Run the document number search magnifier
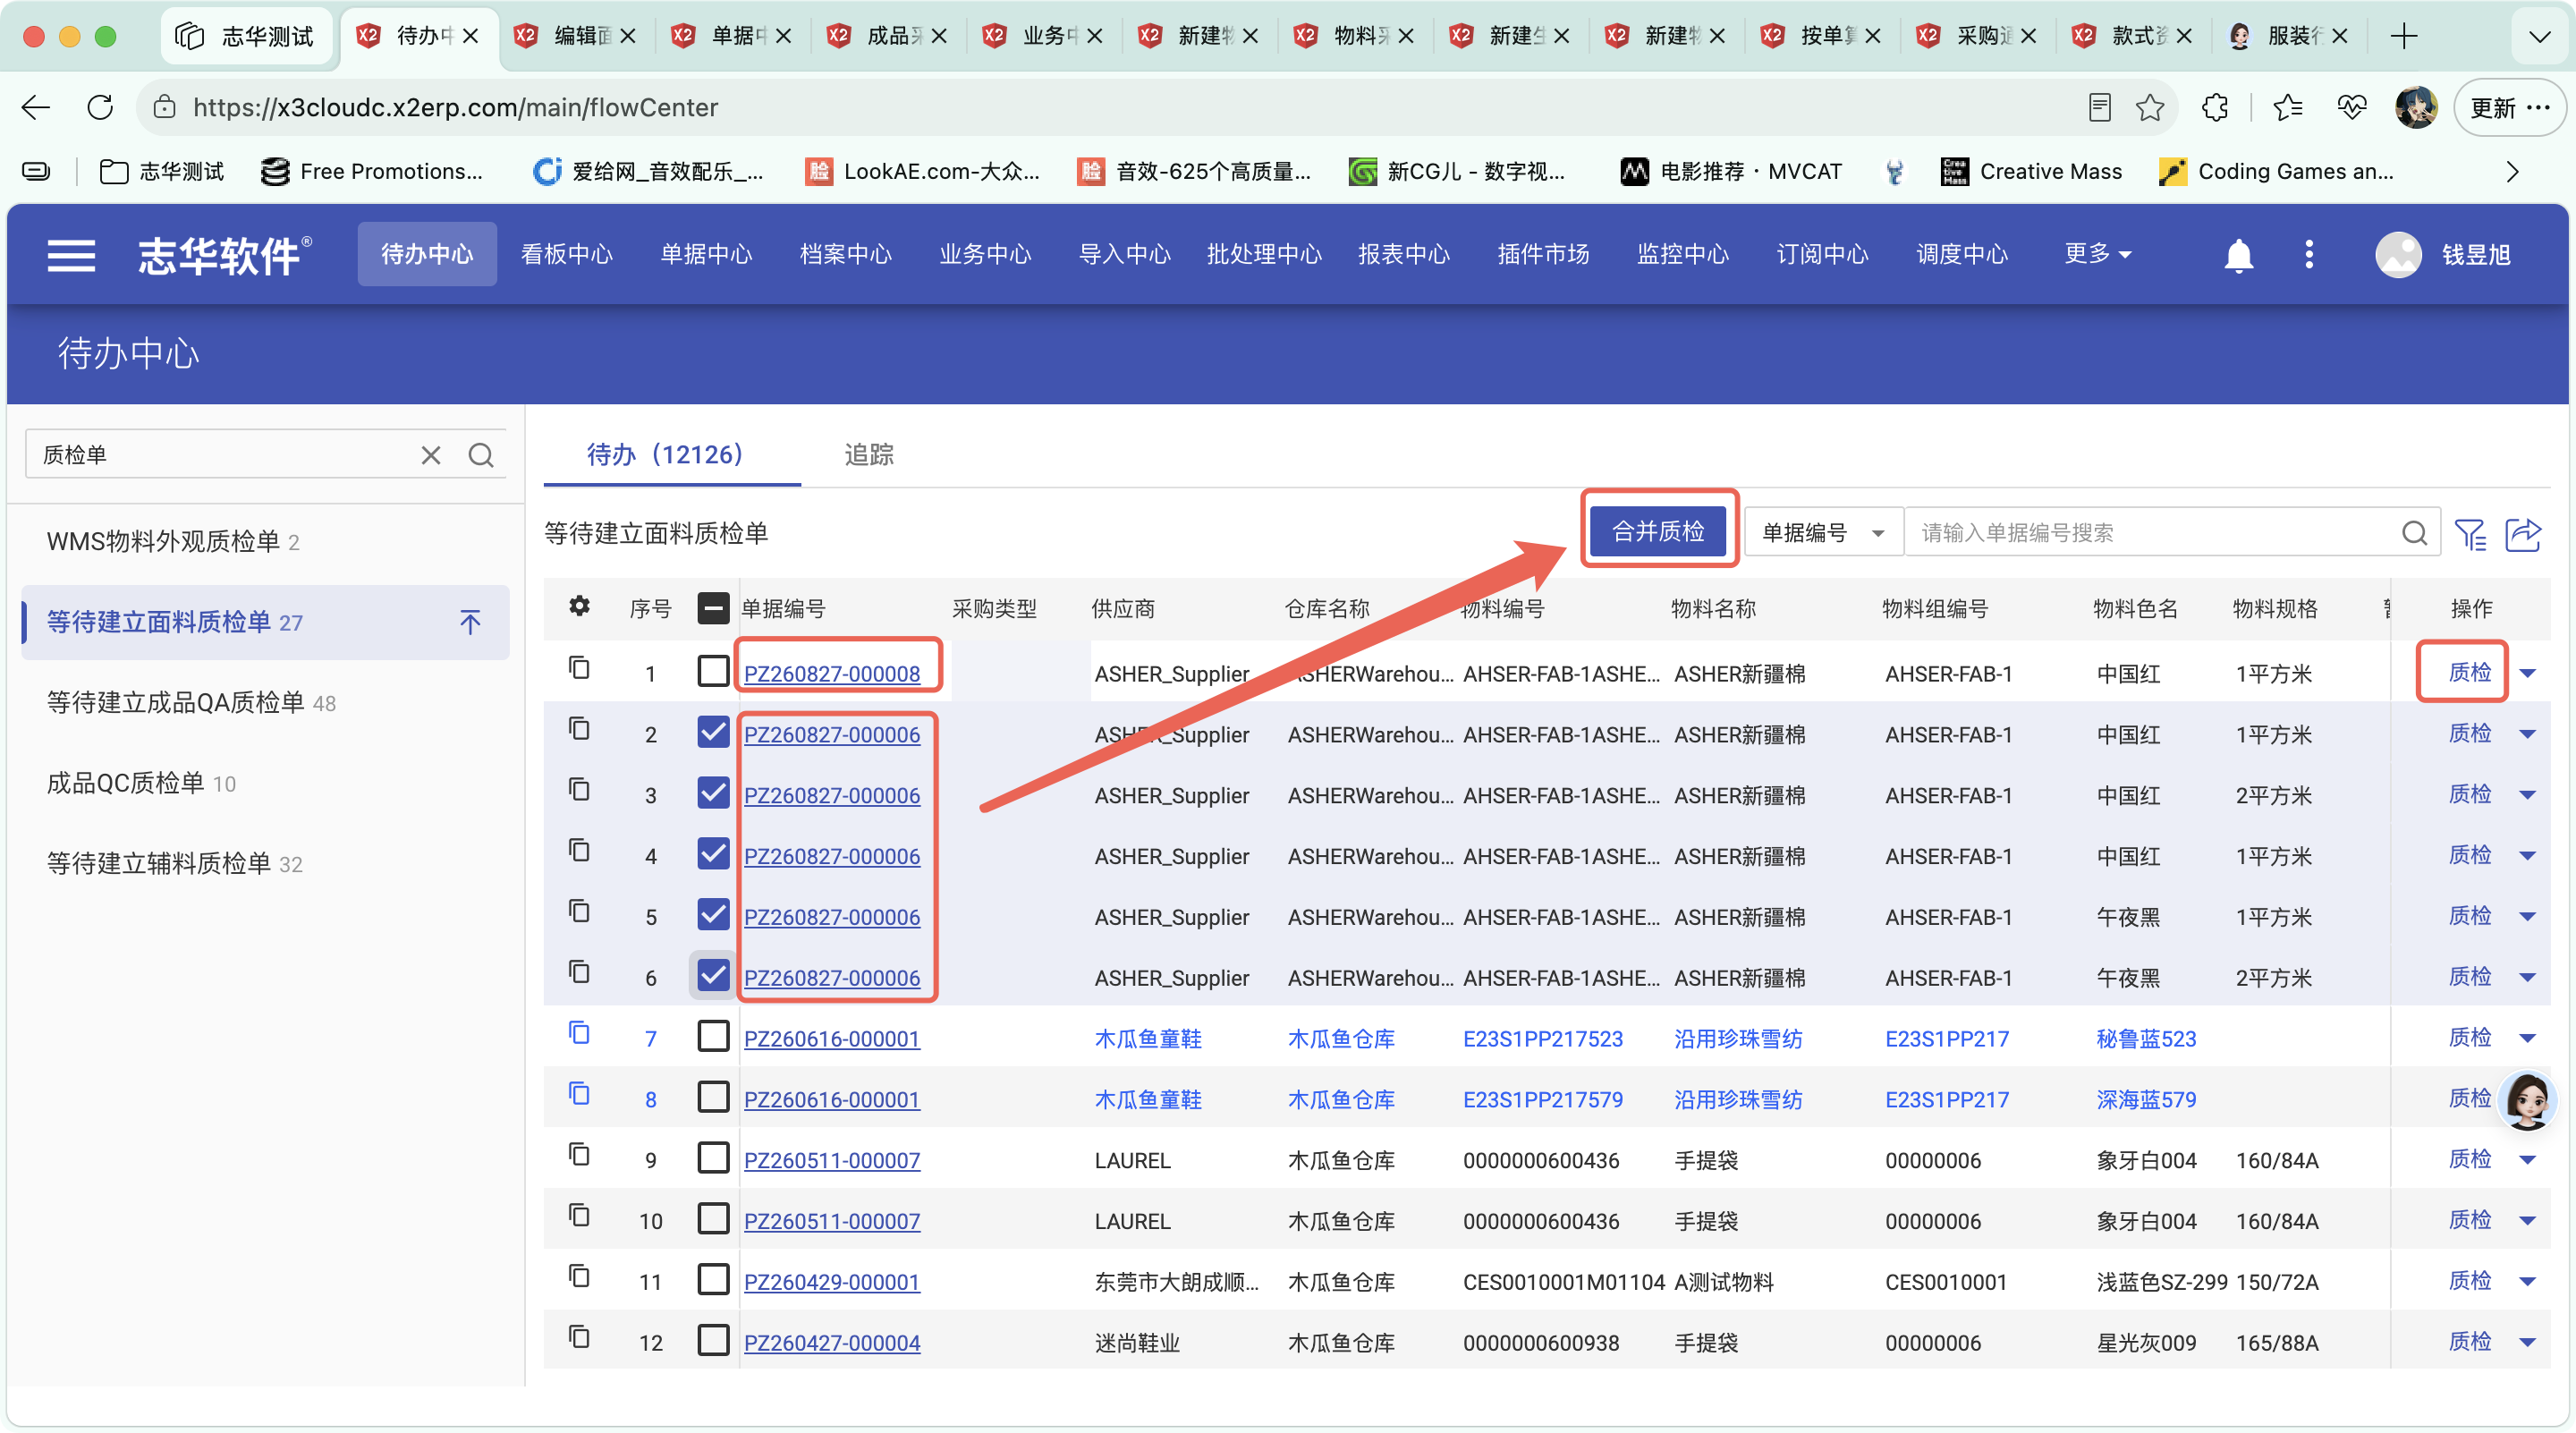The image size is (2576, 1433). 2414,533
